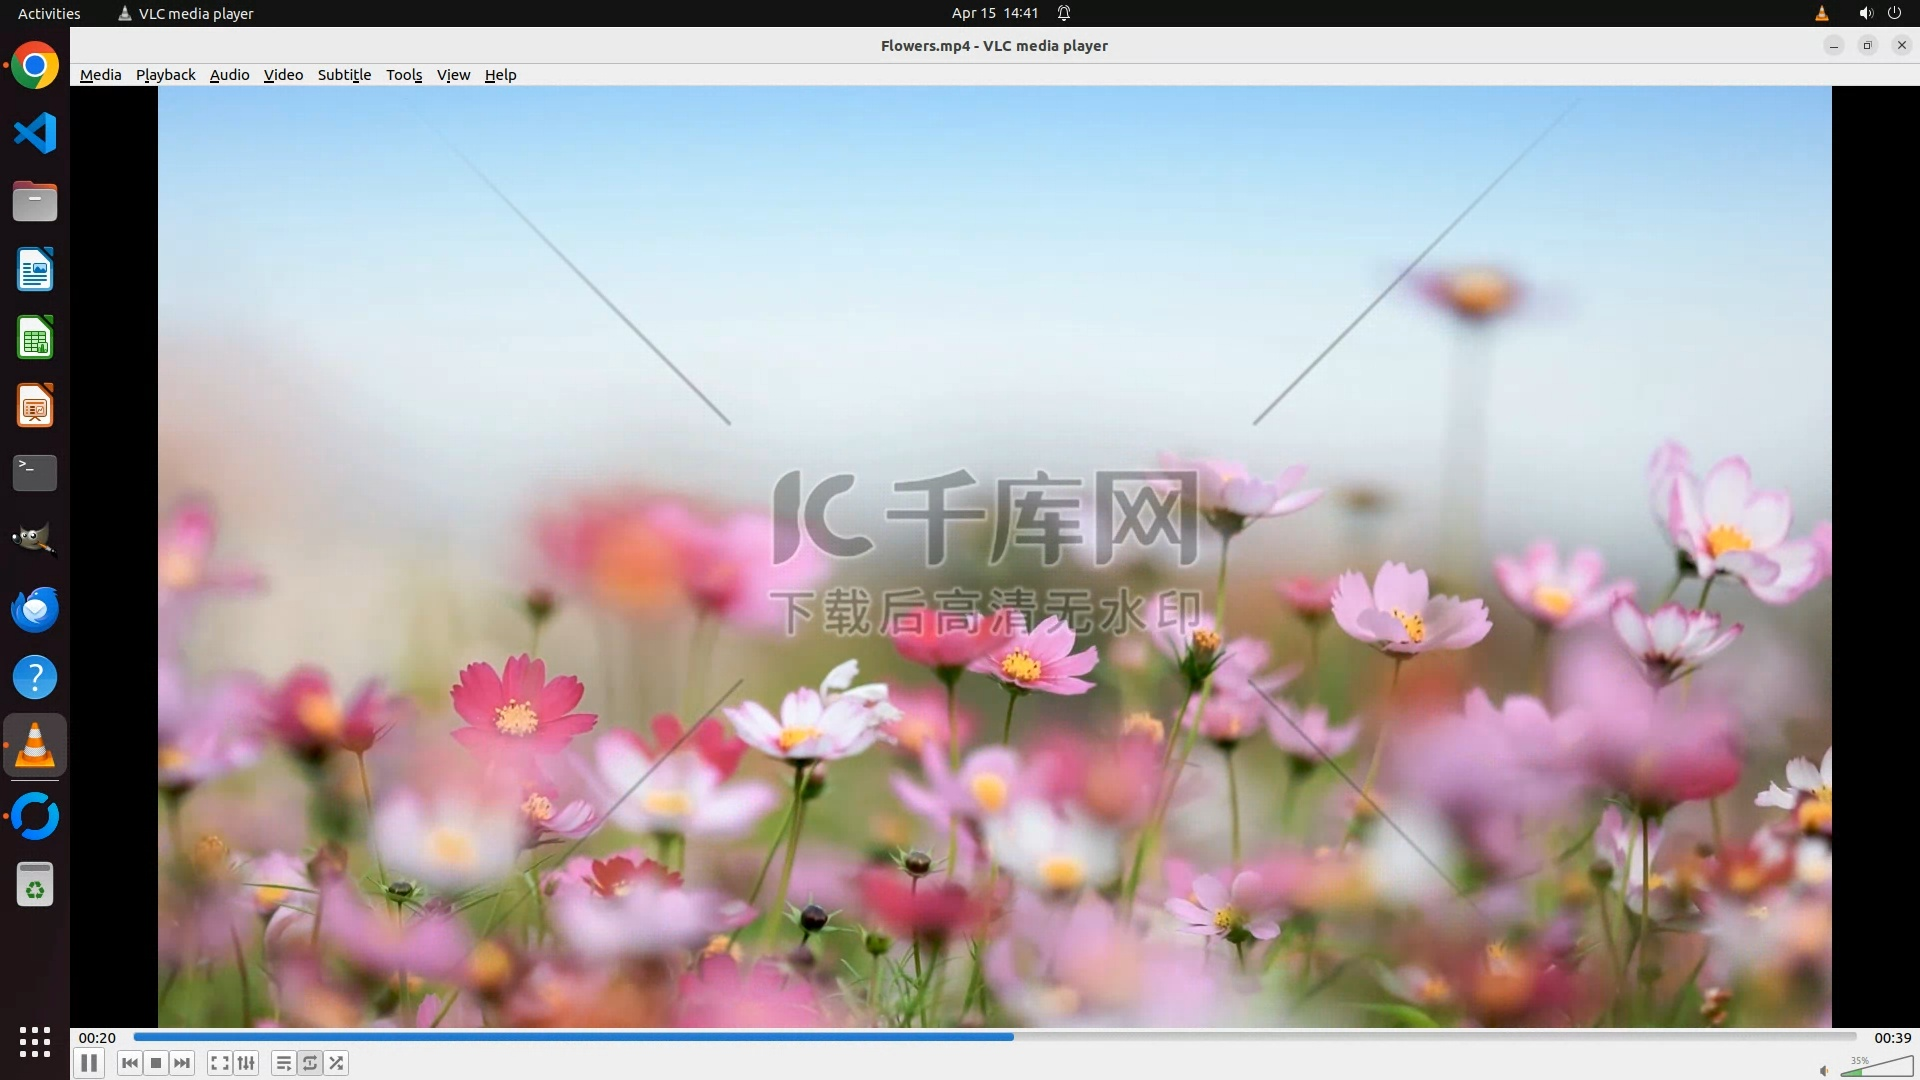Toggle the remaining time label 00:39

coord(1892,1038)
